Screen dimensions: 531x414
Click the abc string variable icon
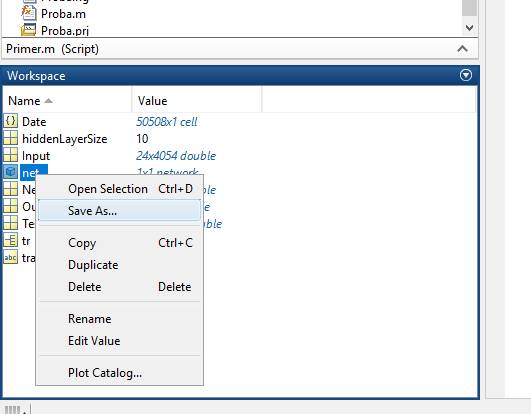10,258
